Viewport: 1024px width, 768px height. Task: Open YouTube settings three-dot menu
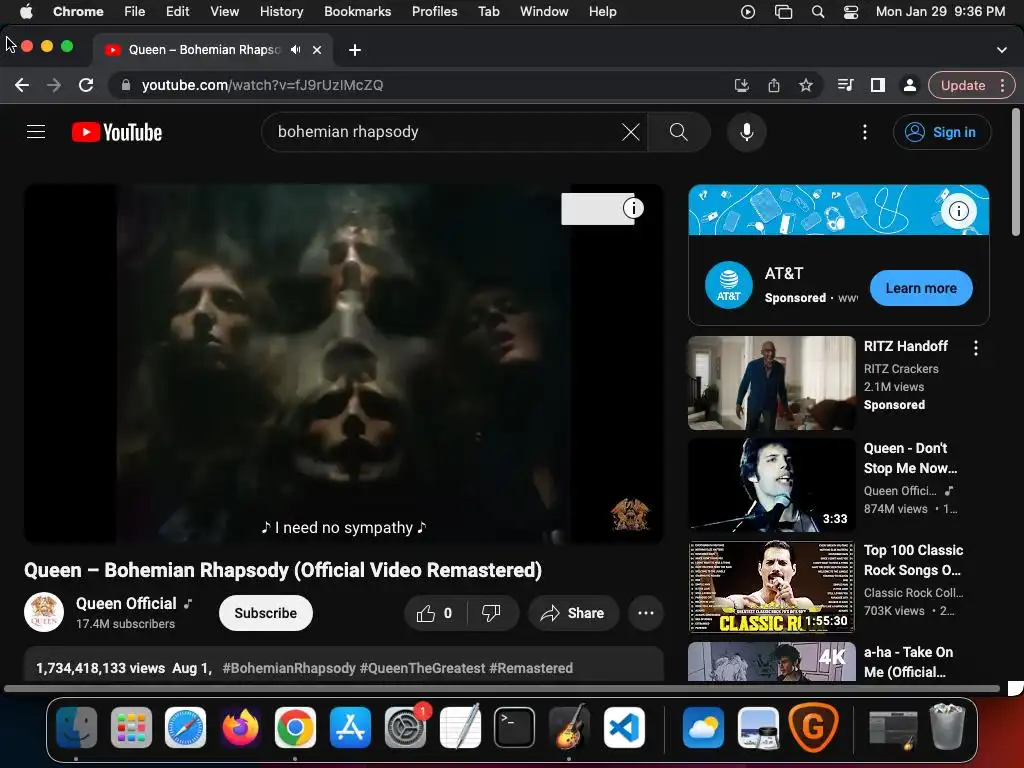865,132
